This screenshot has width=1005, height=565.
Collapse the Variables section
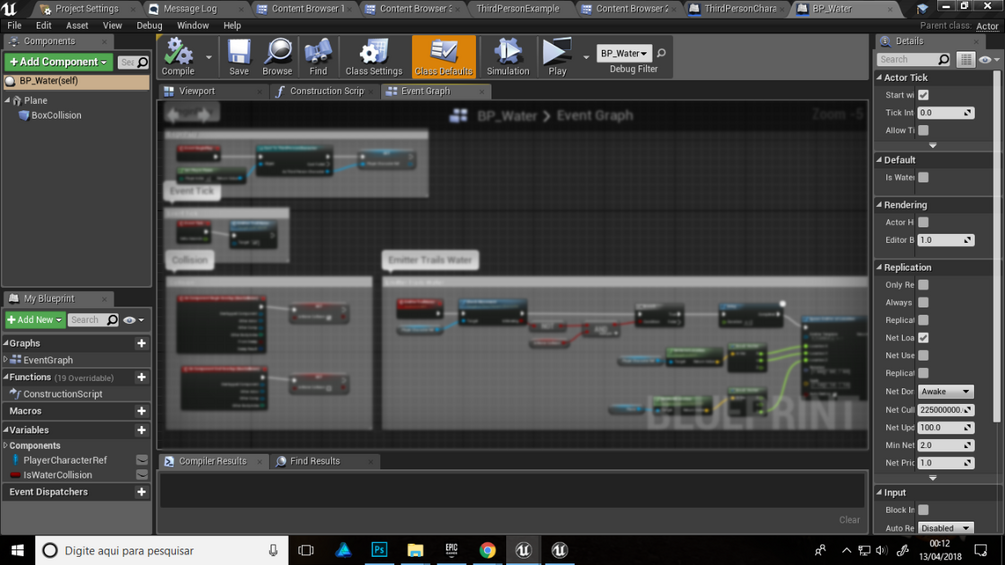[6, 430]
